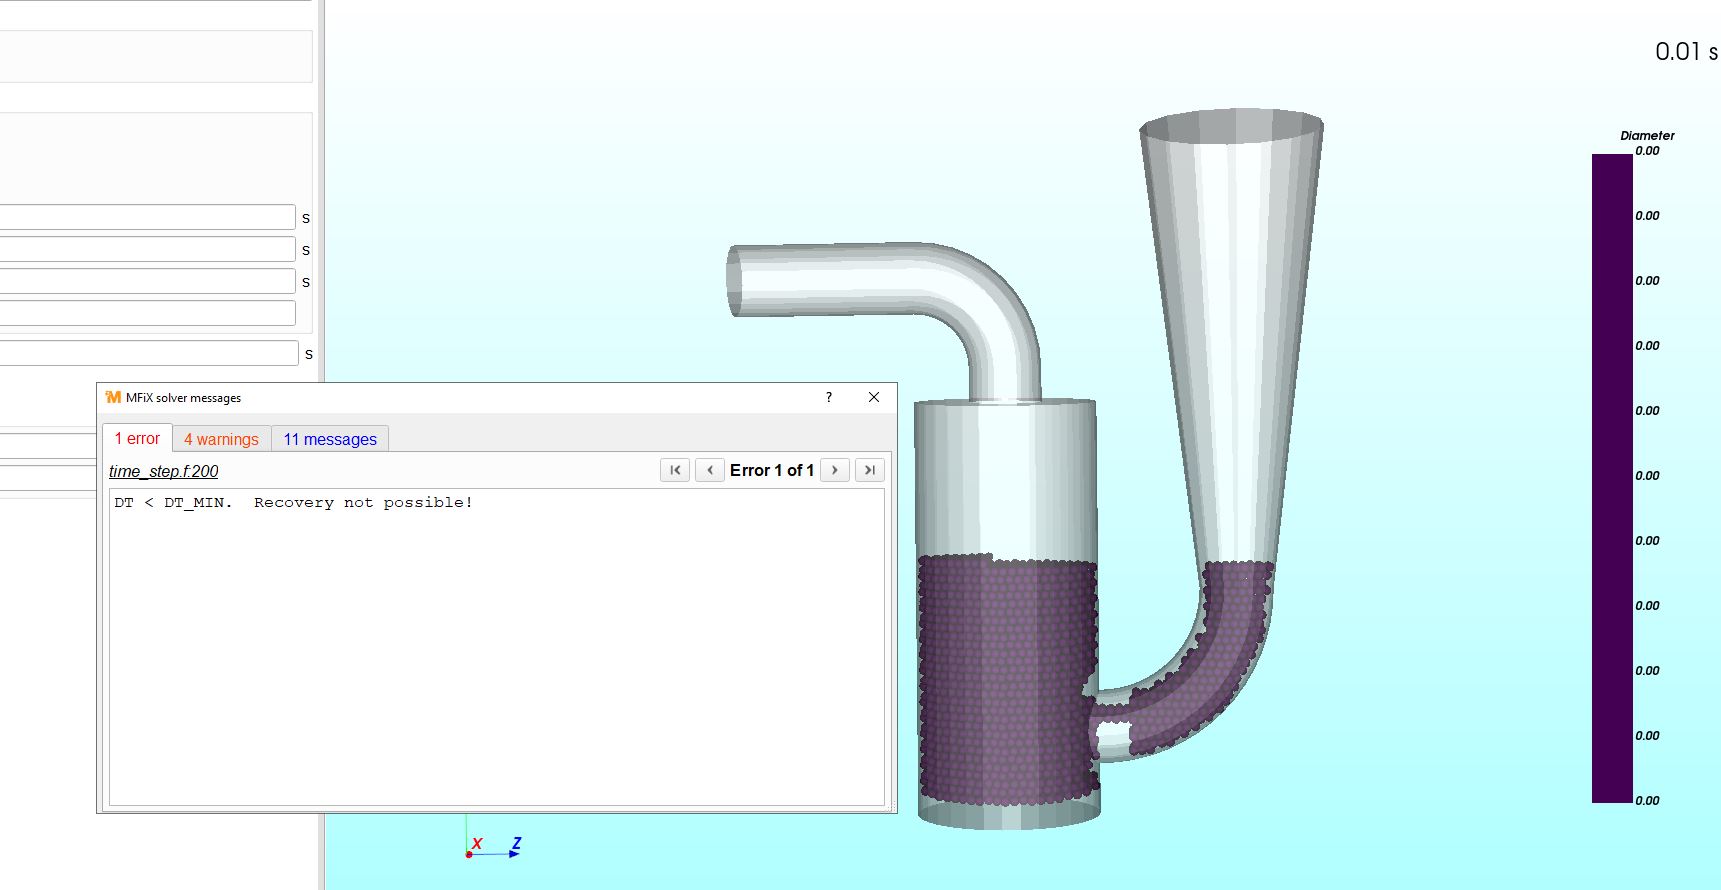Click the particle bed inside the cylinder

click(x=1005, y=680)
